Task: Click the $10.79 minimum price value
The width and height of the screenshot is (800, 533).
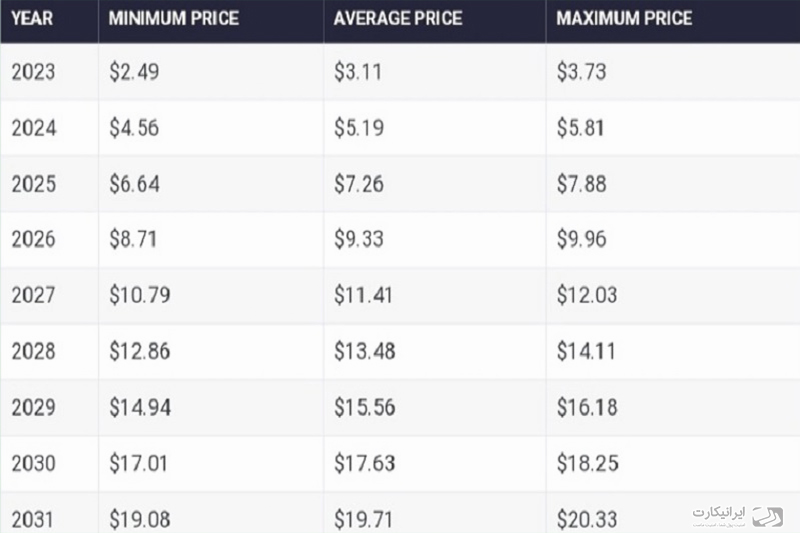Action: (140, 295)
